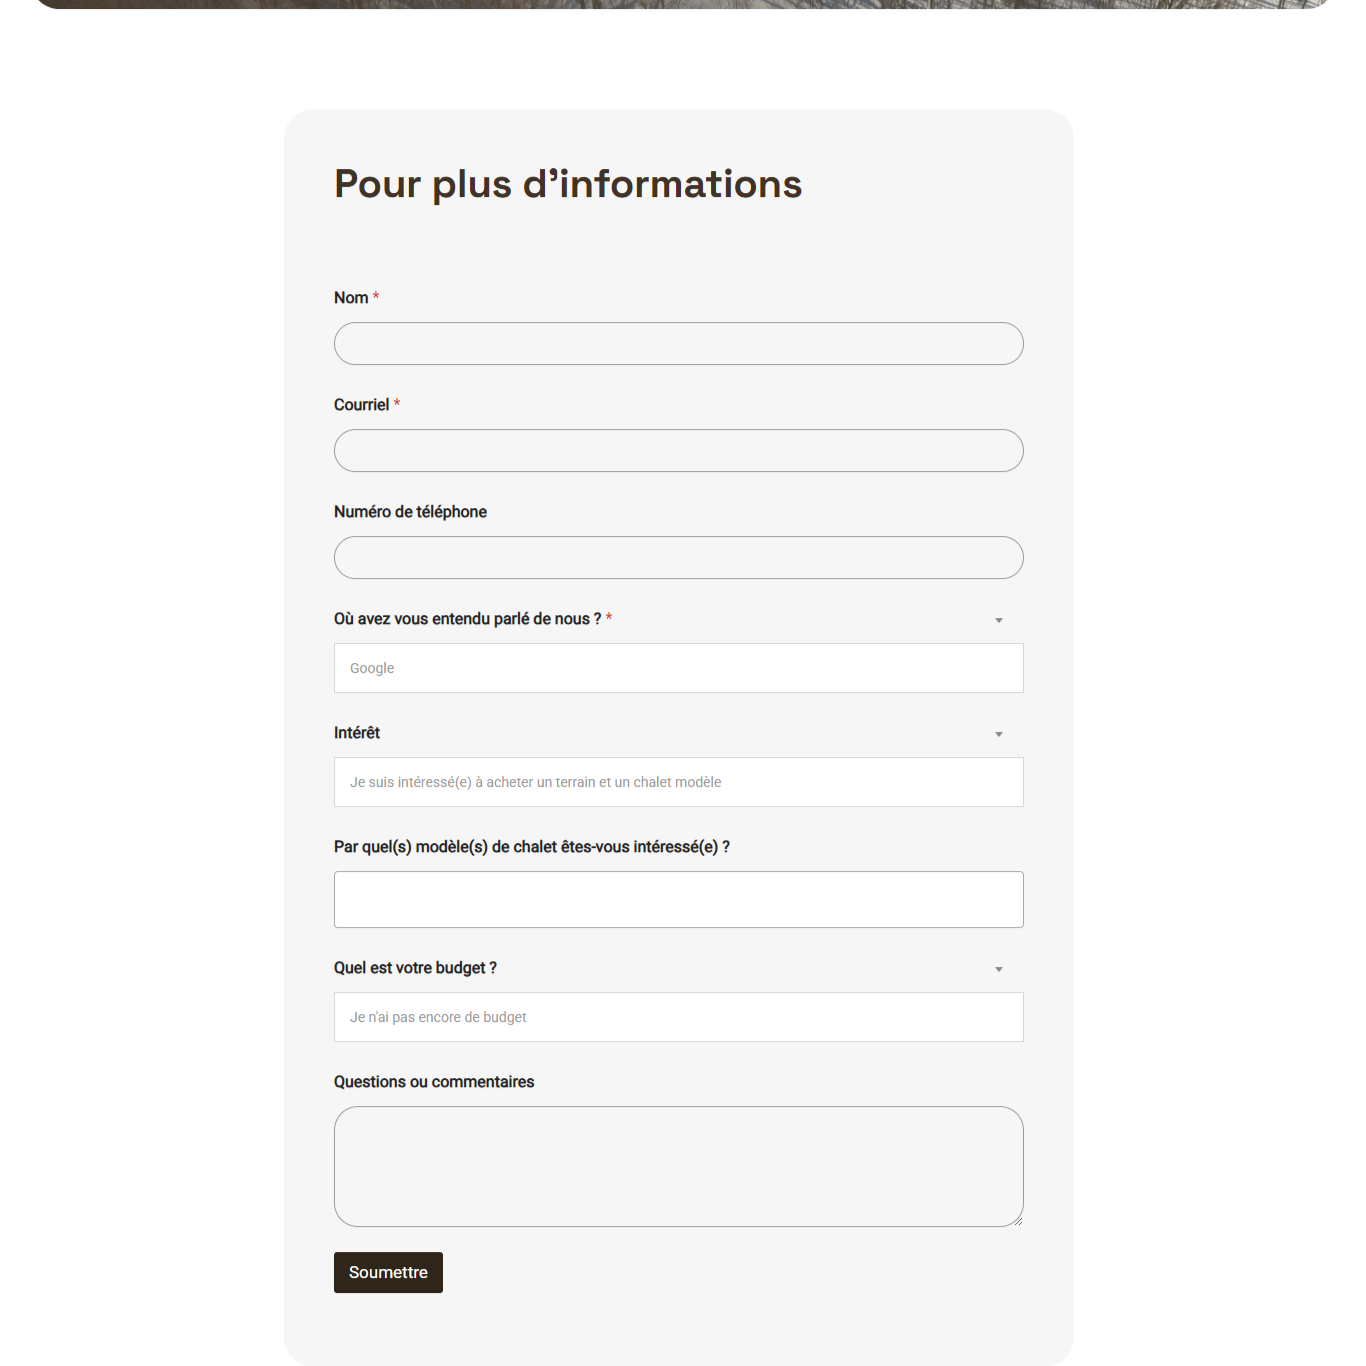The width and height of the screenshot is (1366, 1366).
Task: Focus the Courriel email input field
Action: point(678,451)
